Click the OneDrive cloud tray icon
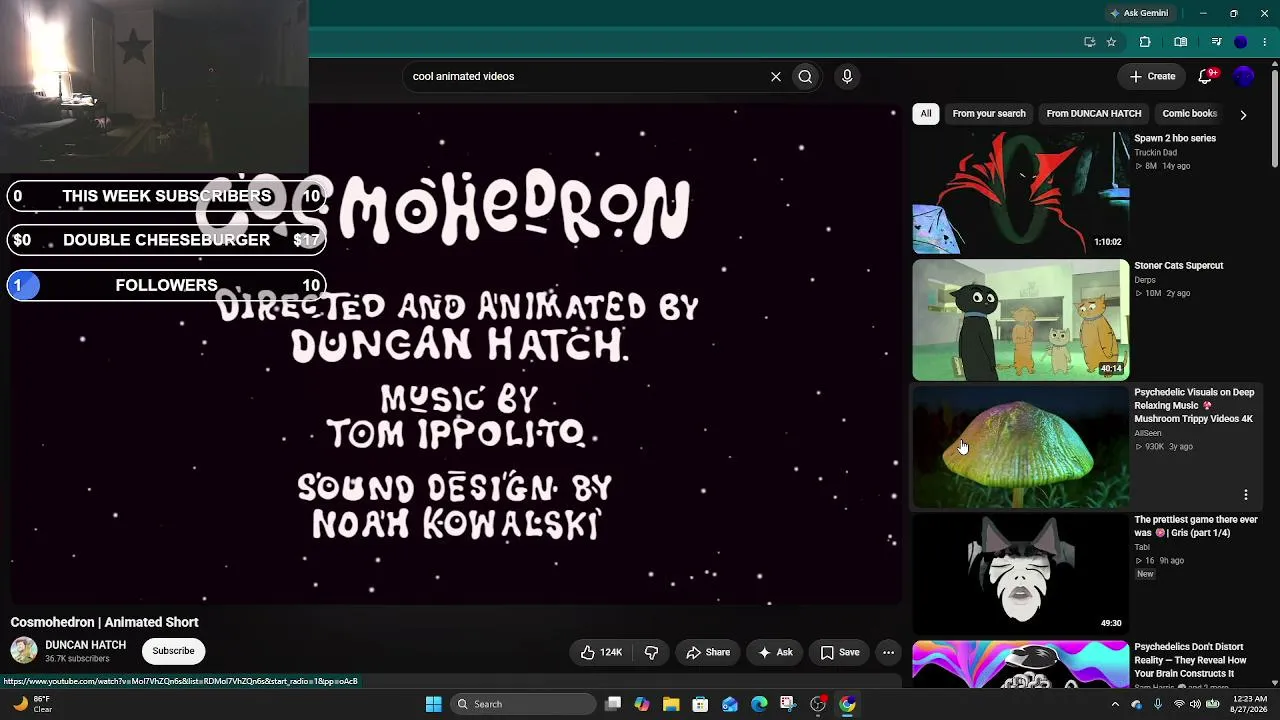 point(1136,704)
